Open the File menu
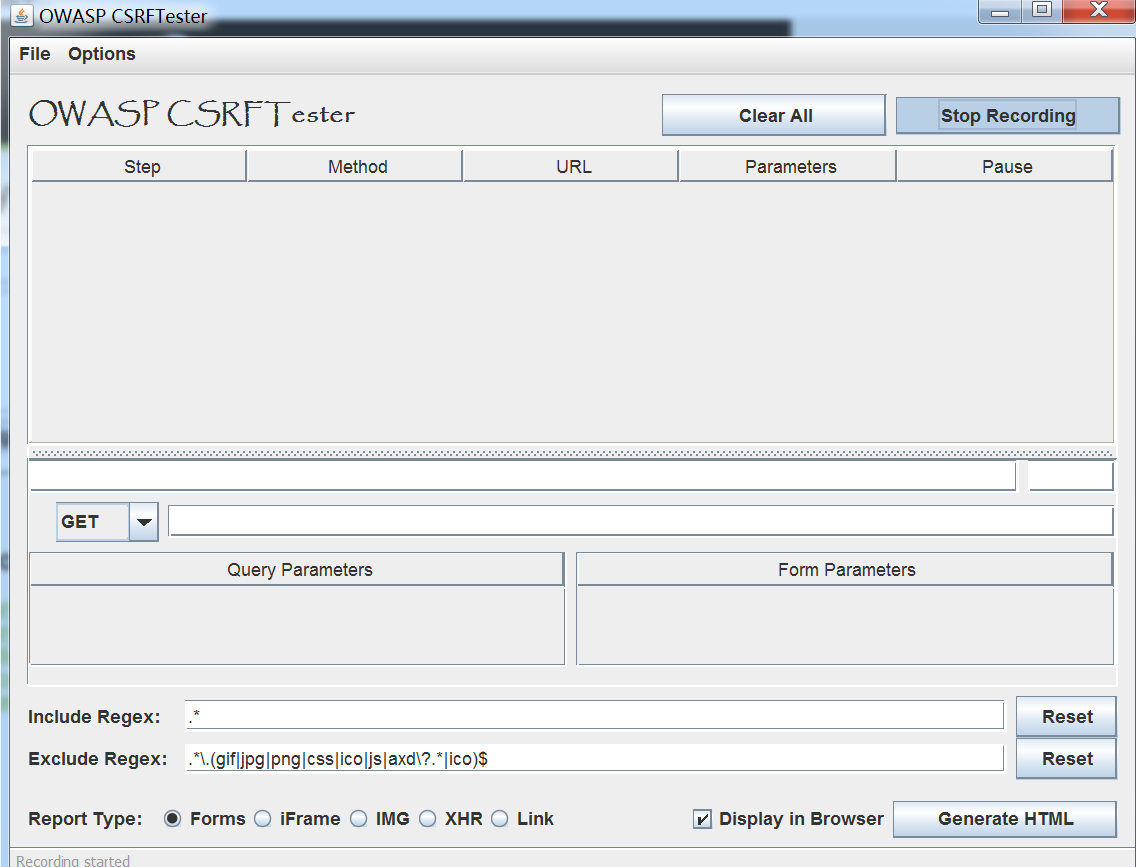 pos(35,54)
